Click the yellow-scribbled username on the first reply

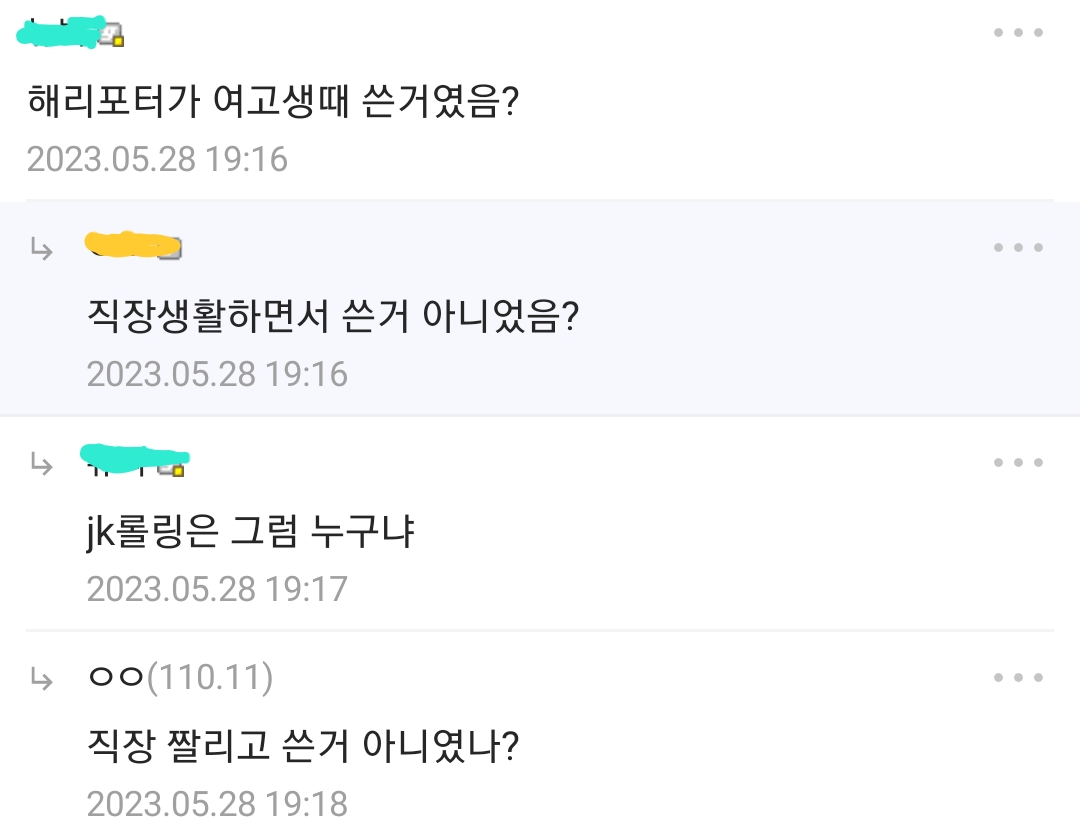[x=125, y=245]
